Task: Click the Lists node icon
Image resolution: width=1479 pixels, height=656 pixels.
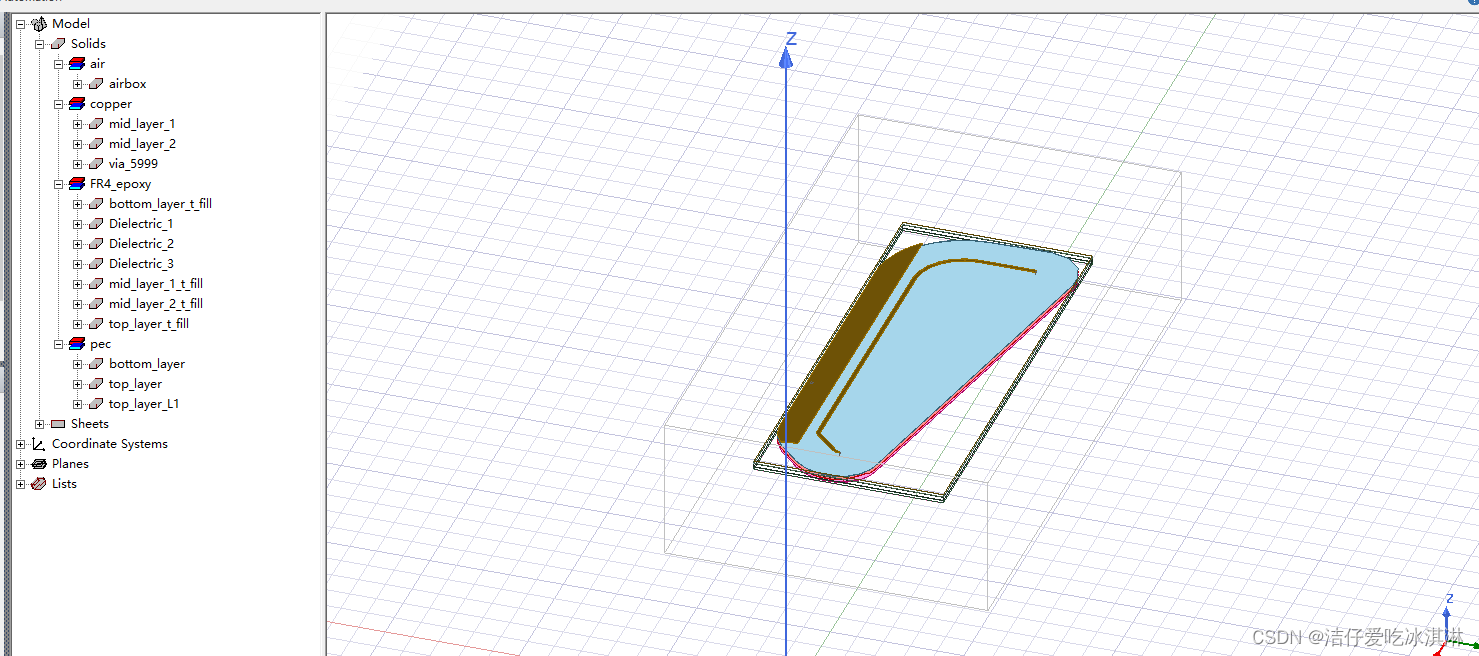Action: coord(39,484)
